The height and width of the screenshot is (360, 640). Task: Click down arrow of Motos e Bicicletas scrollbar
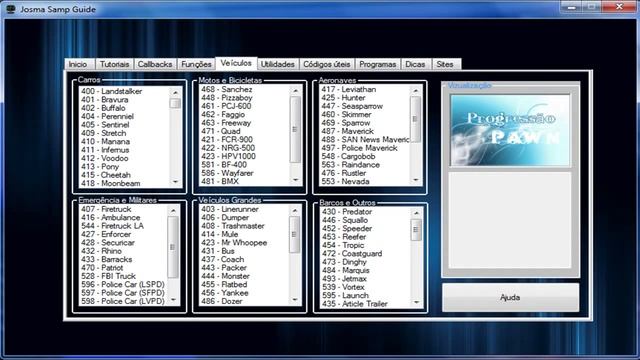[296, 180]
